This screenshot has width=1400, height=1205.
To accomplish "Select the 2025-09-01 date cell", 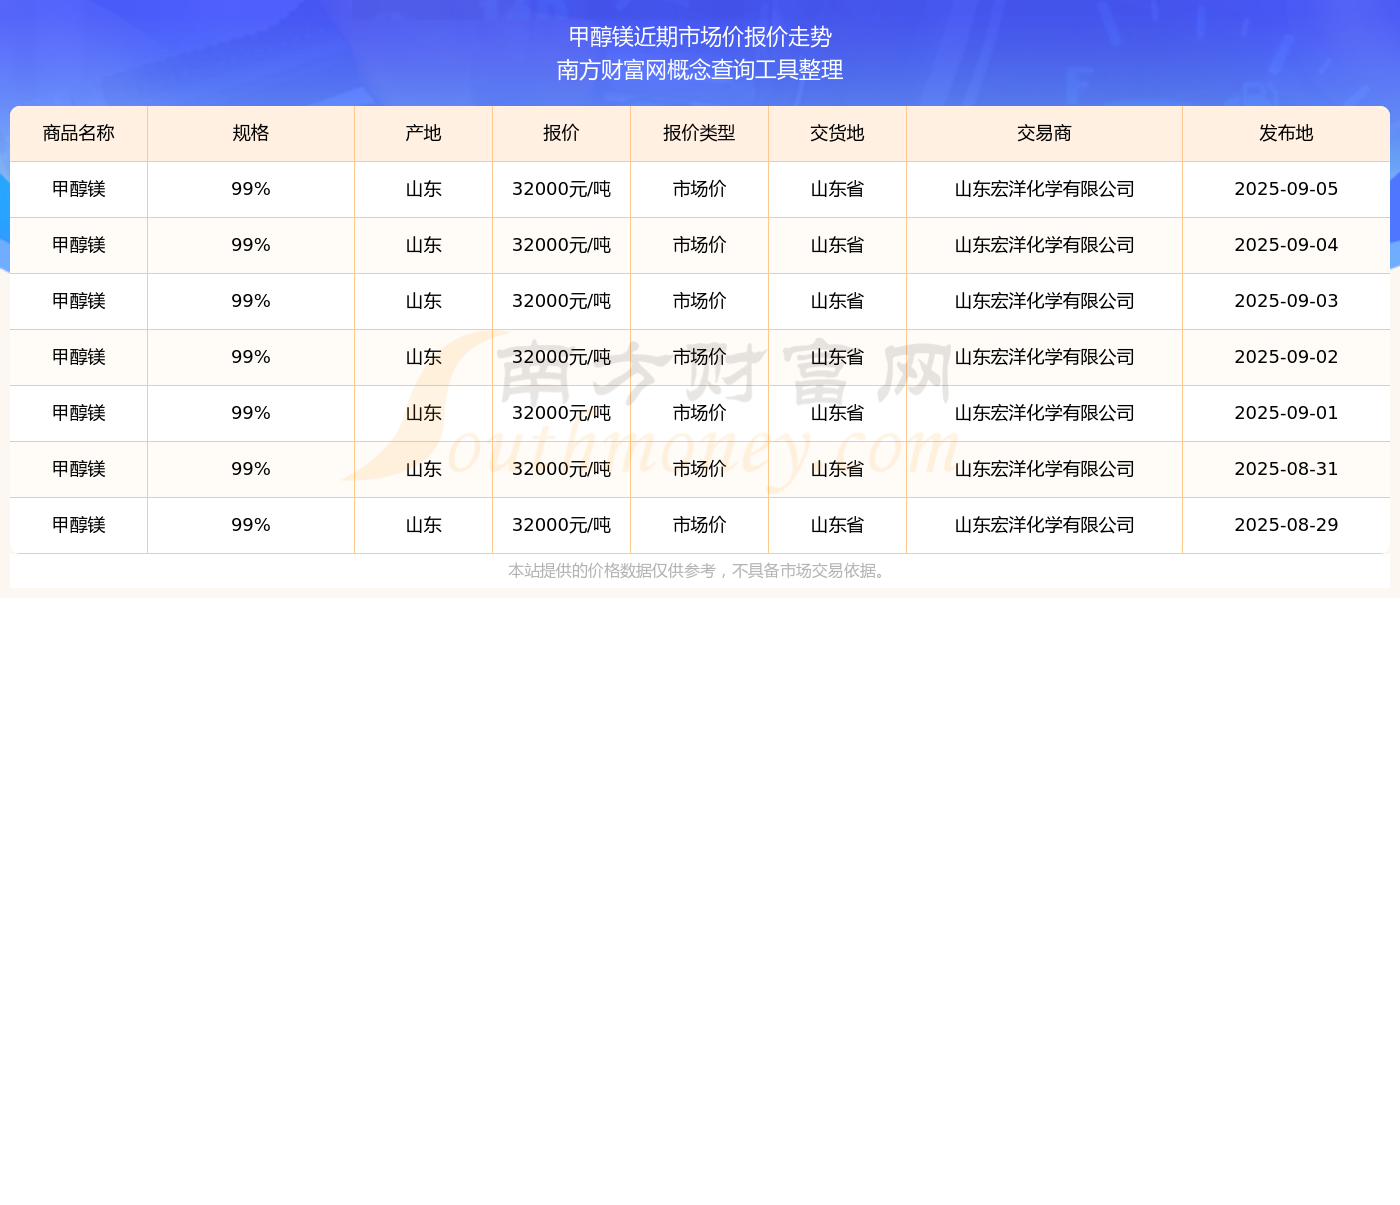I will (1286, 414).
